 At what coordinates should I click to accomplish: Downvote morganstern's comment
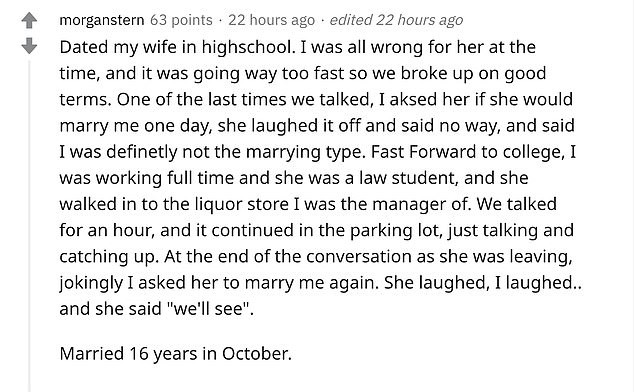29,46
